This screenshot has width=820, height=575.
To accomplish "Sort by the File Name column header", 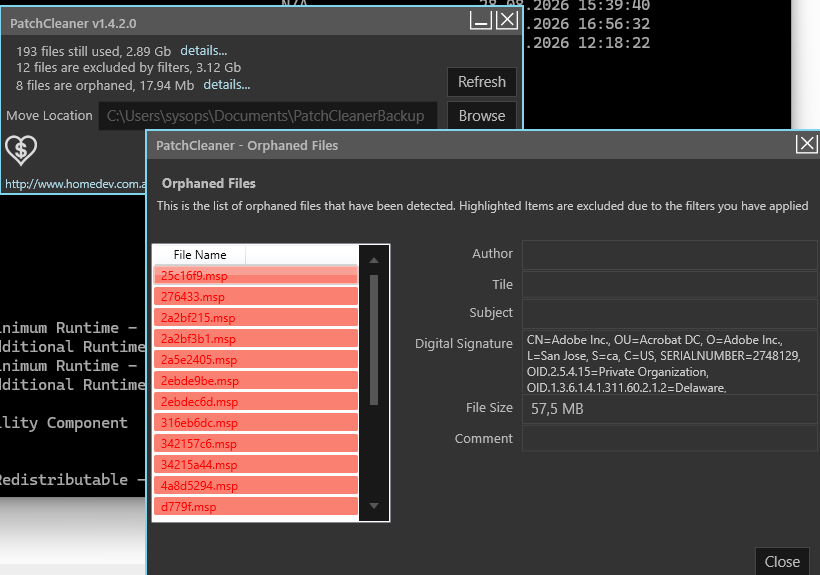I will [x=199, y=255].
